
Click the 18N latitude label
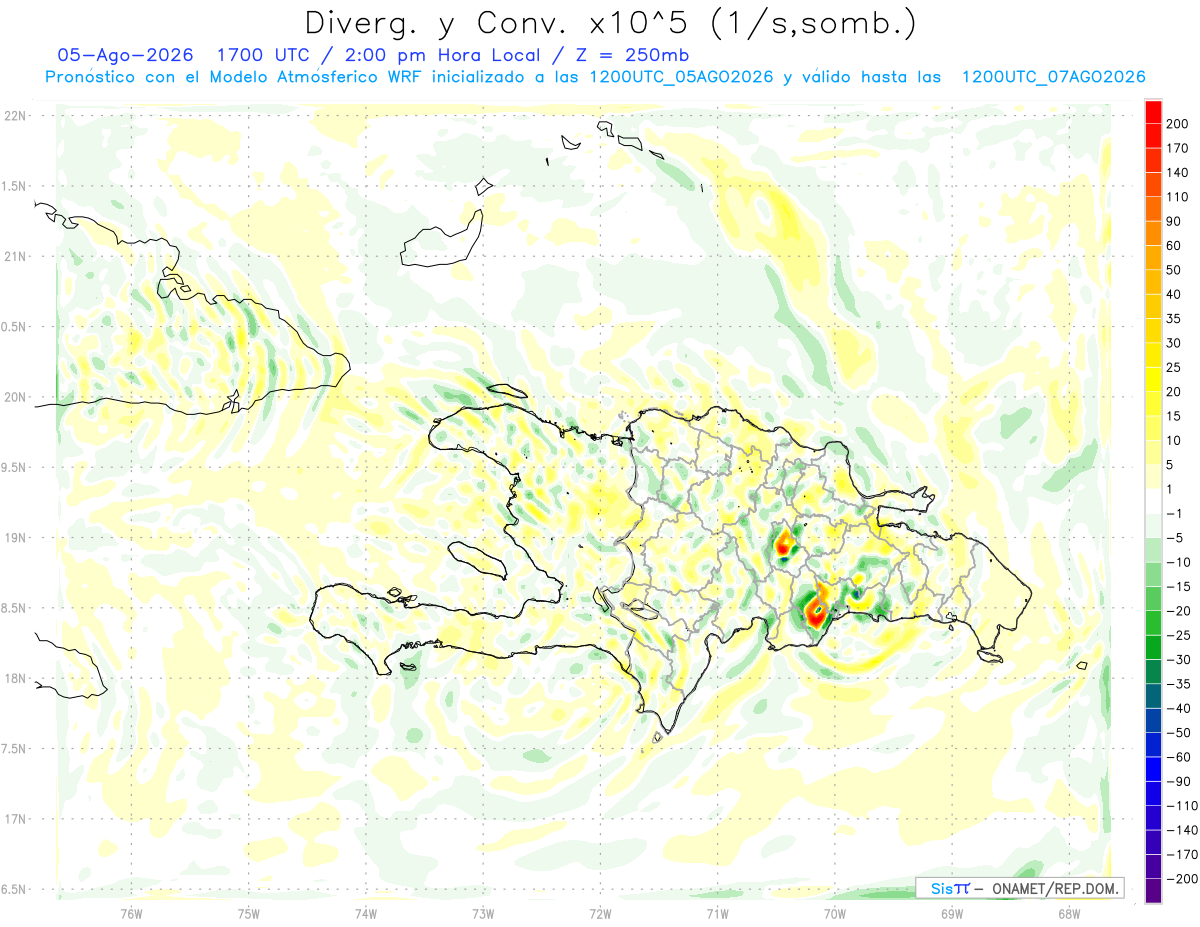click(14, 679)
